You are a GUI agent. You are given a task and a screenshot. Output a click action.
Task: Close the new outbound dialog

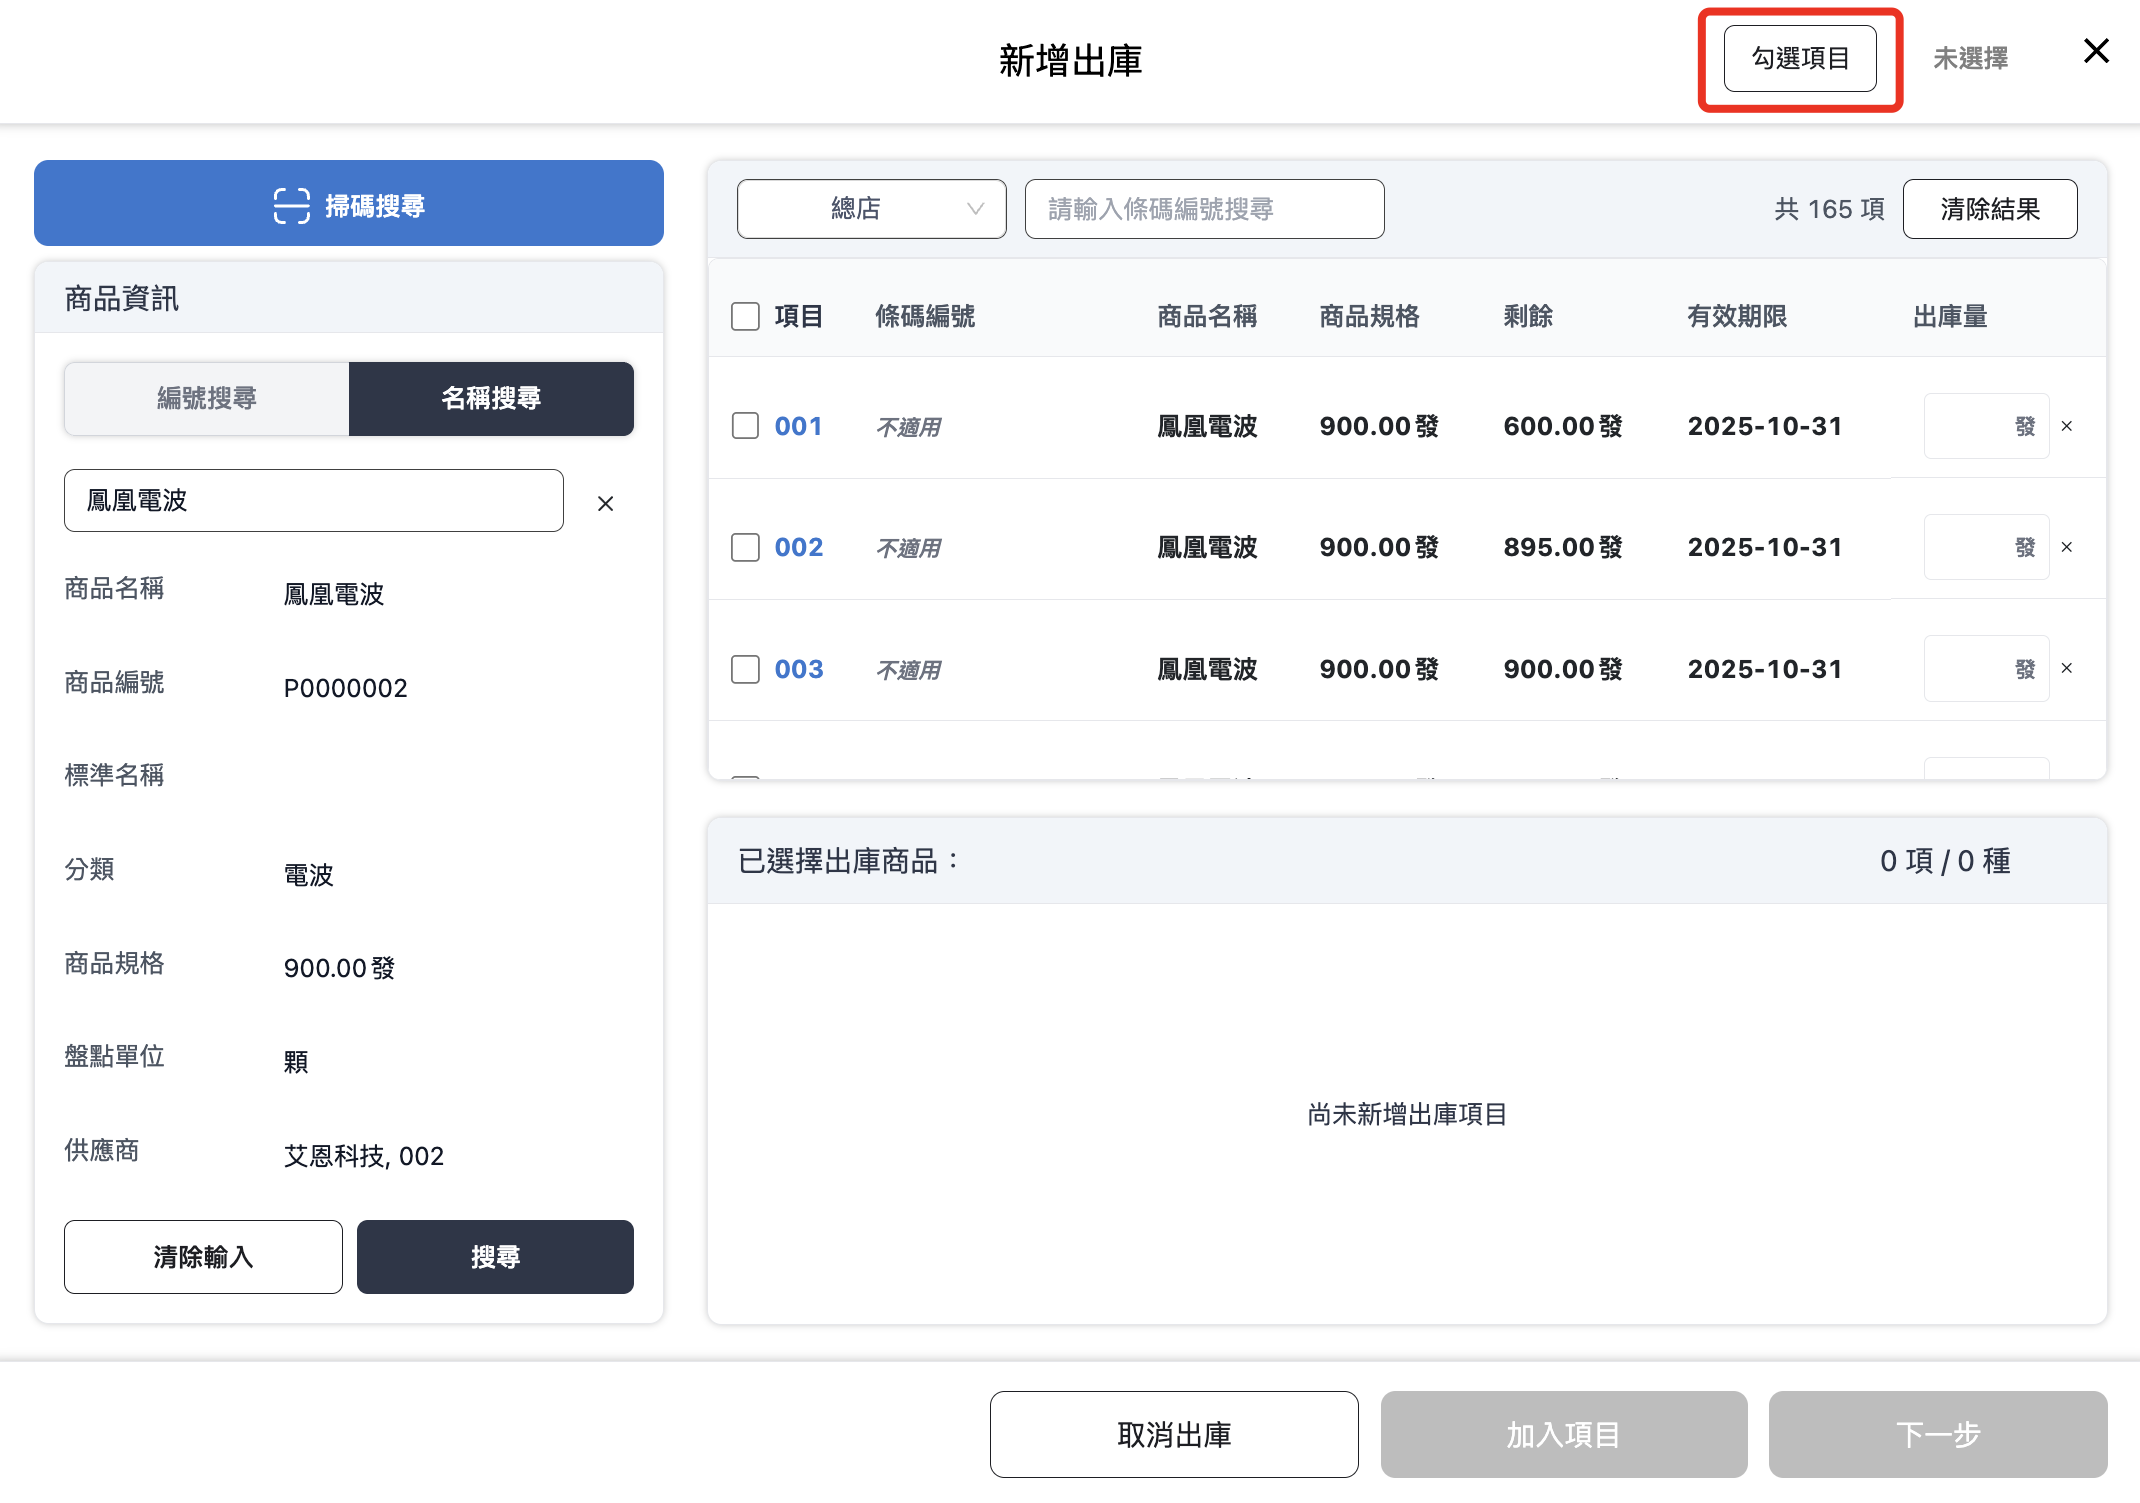pyautogui.click(x=2096, y=51)
